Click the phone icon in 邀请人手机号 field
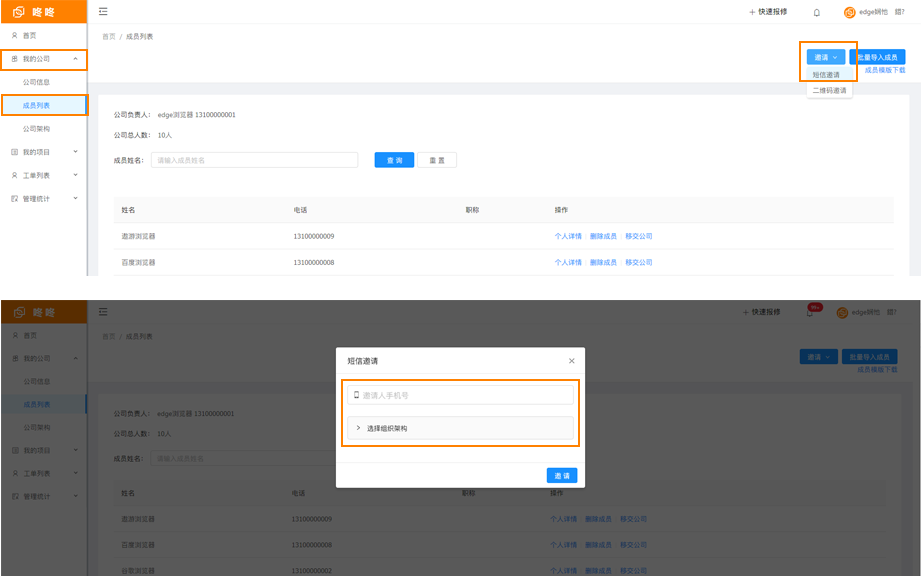The height and width of the screenshot is (576, 921). [x=356, y=395]
